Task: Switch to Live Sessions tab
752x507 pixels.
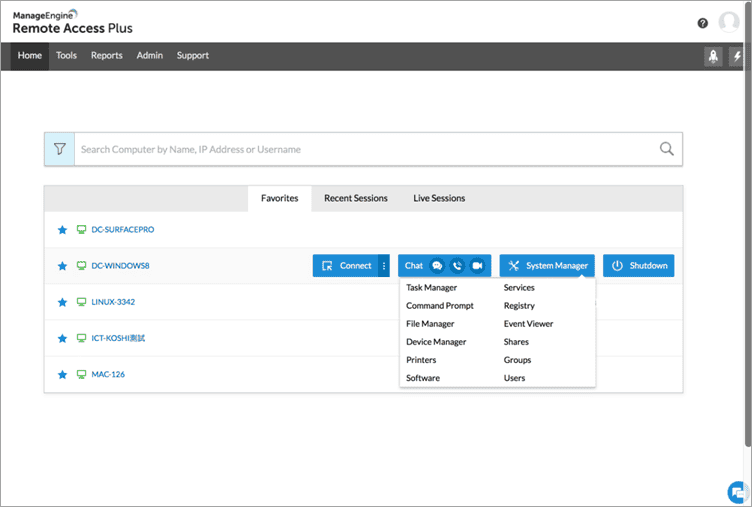Action: click(439, 199)
